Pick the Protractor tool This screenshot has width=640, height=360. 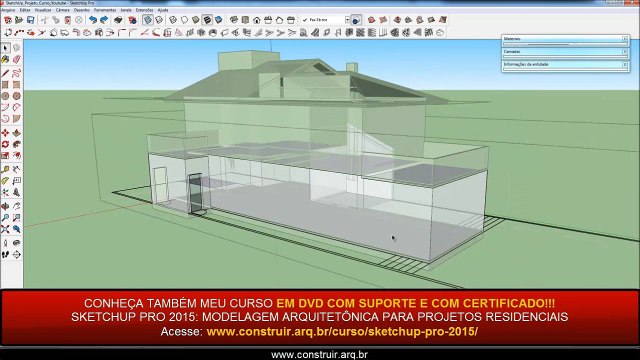tap(5, 181)
